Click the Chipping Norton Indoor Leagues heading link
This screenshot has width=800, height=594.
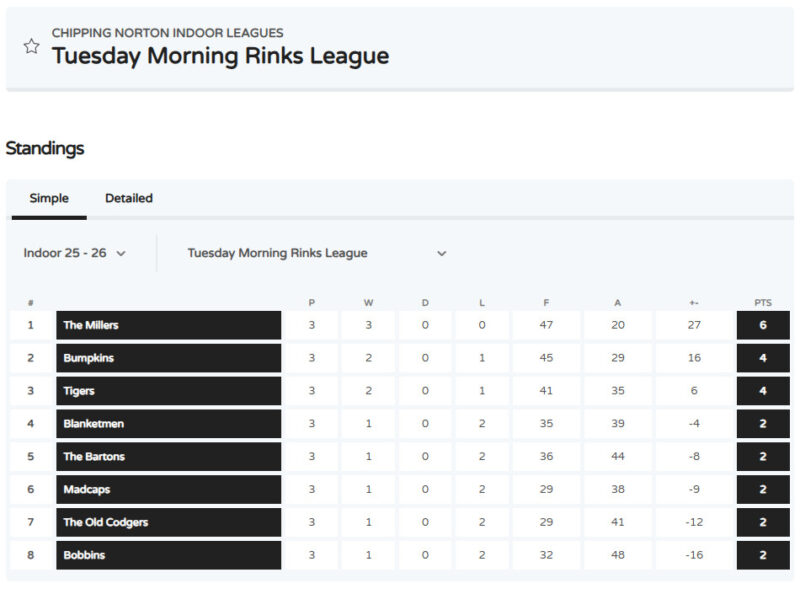coord(167,33)
